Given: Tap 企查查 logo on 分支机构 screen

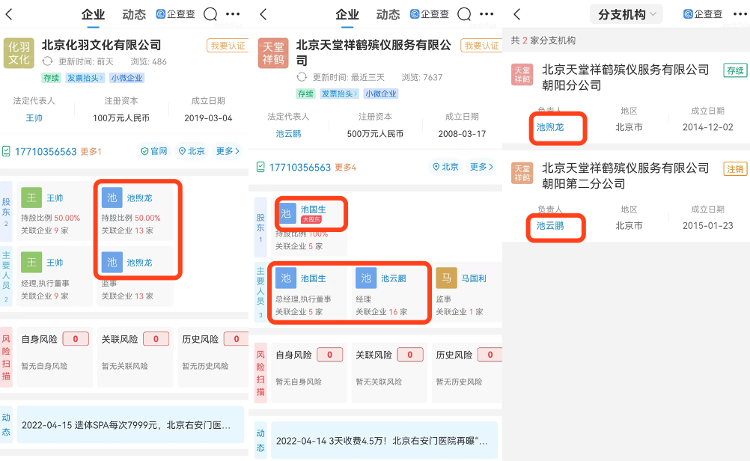Looking at the screenshot, I should click(x=703, y=14).
